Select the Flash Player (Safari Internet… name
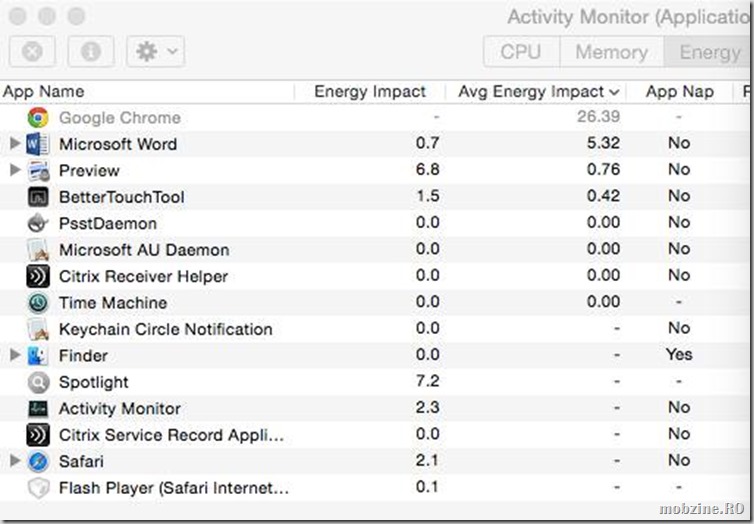This screenshot has height=524, width=754. click(174, 488)
